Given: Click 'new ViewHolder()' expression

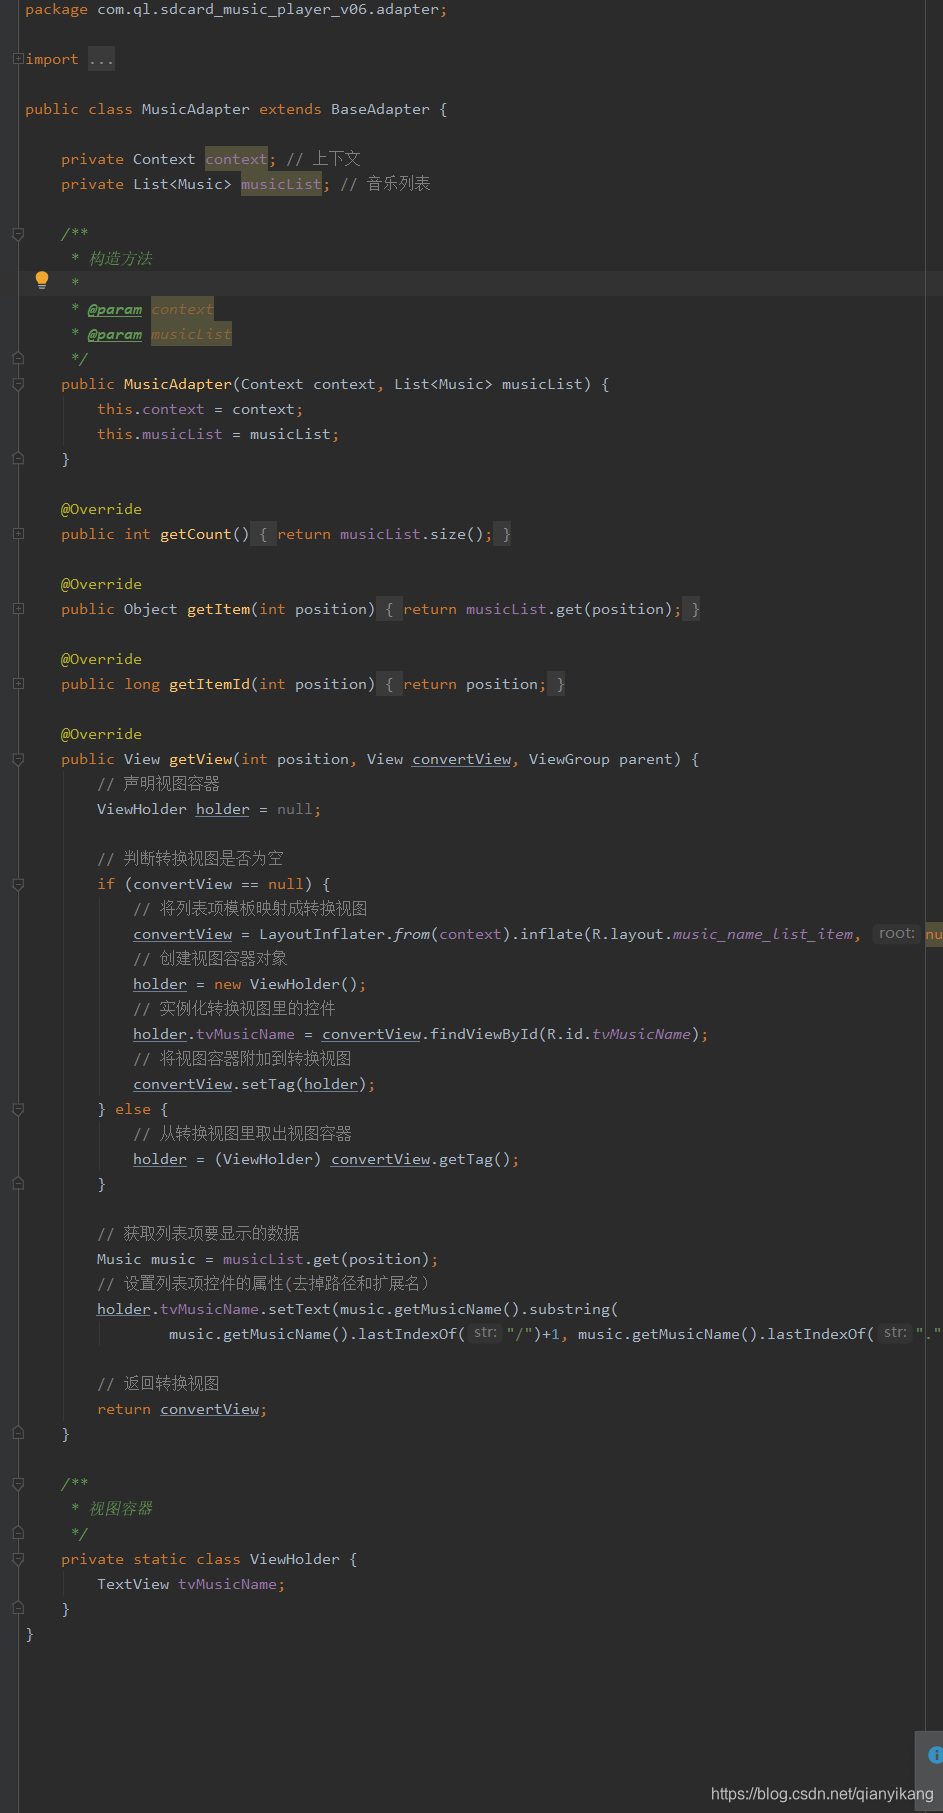Looking at the screenshot, I should pyautogui.click(x=285, y=984).
